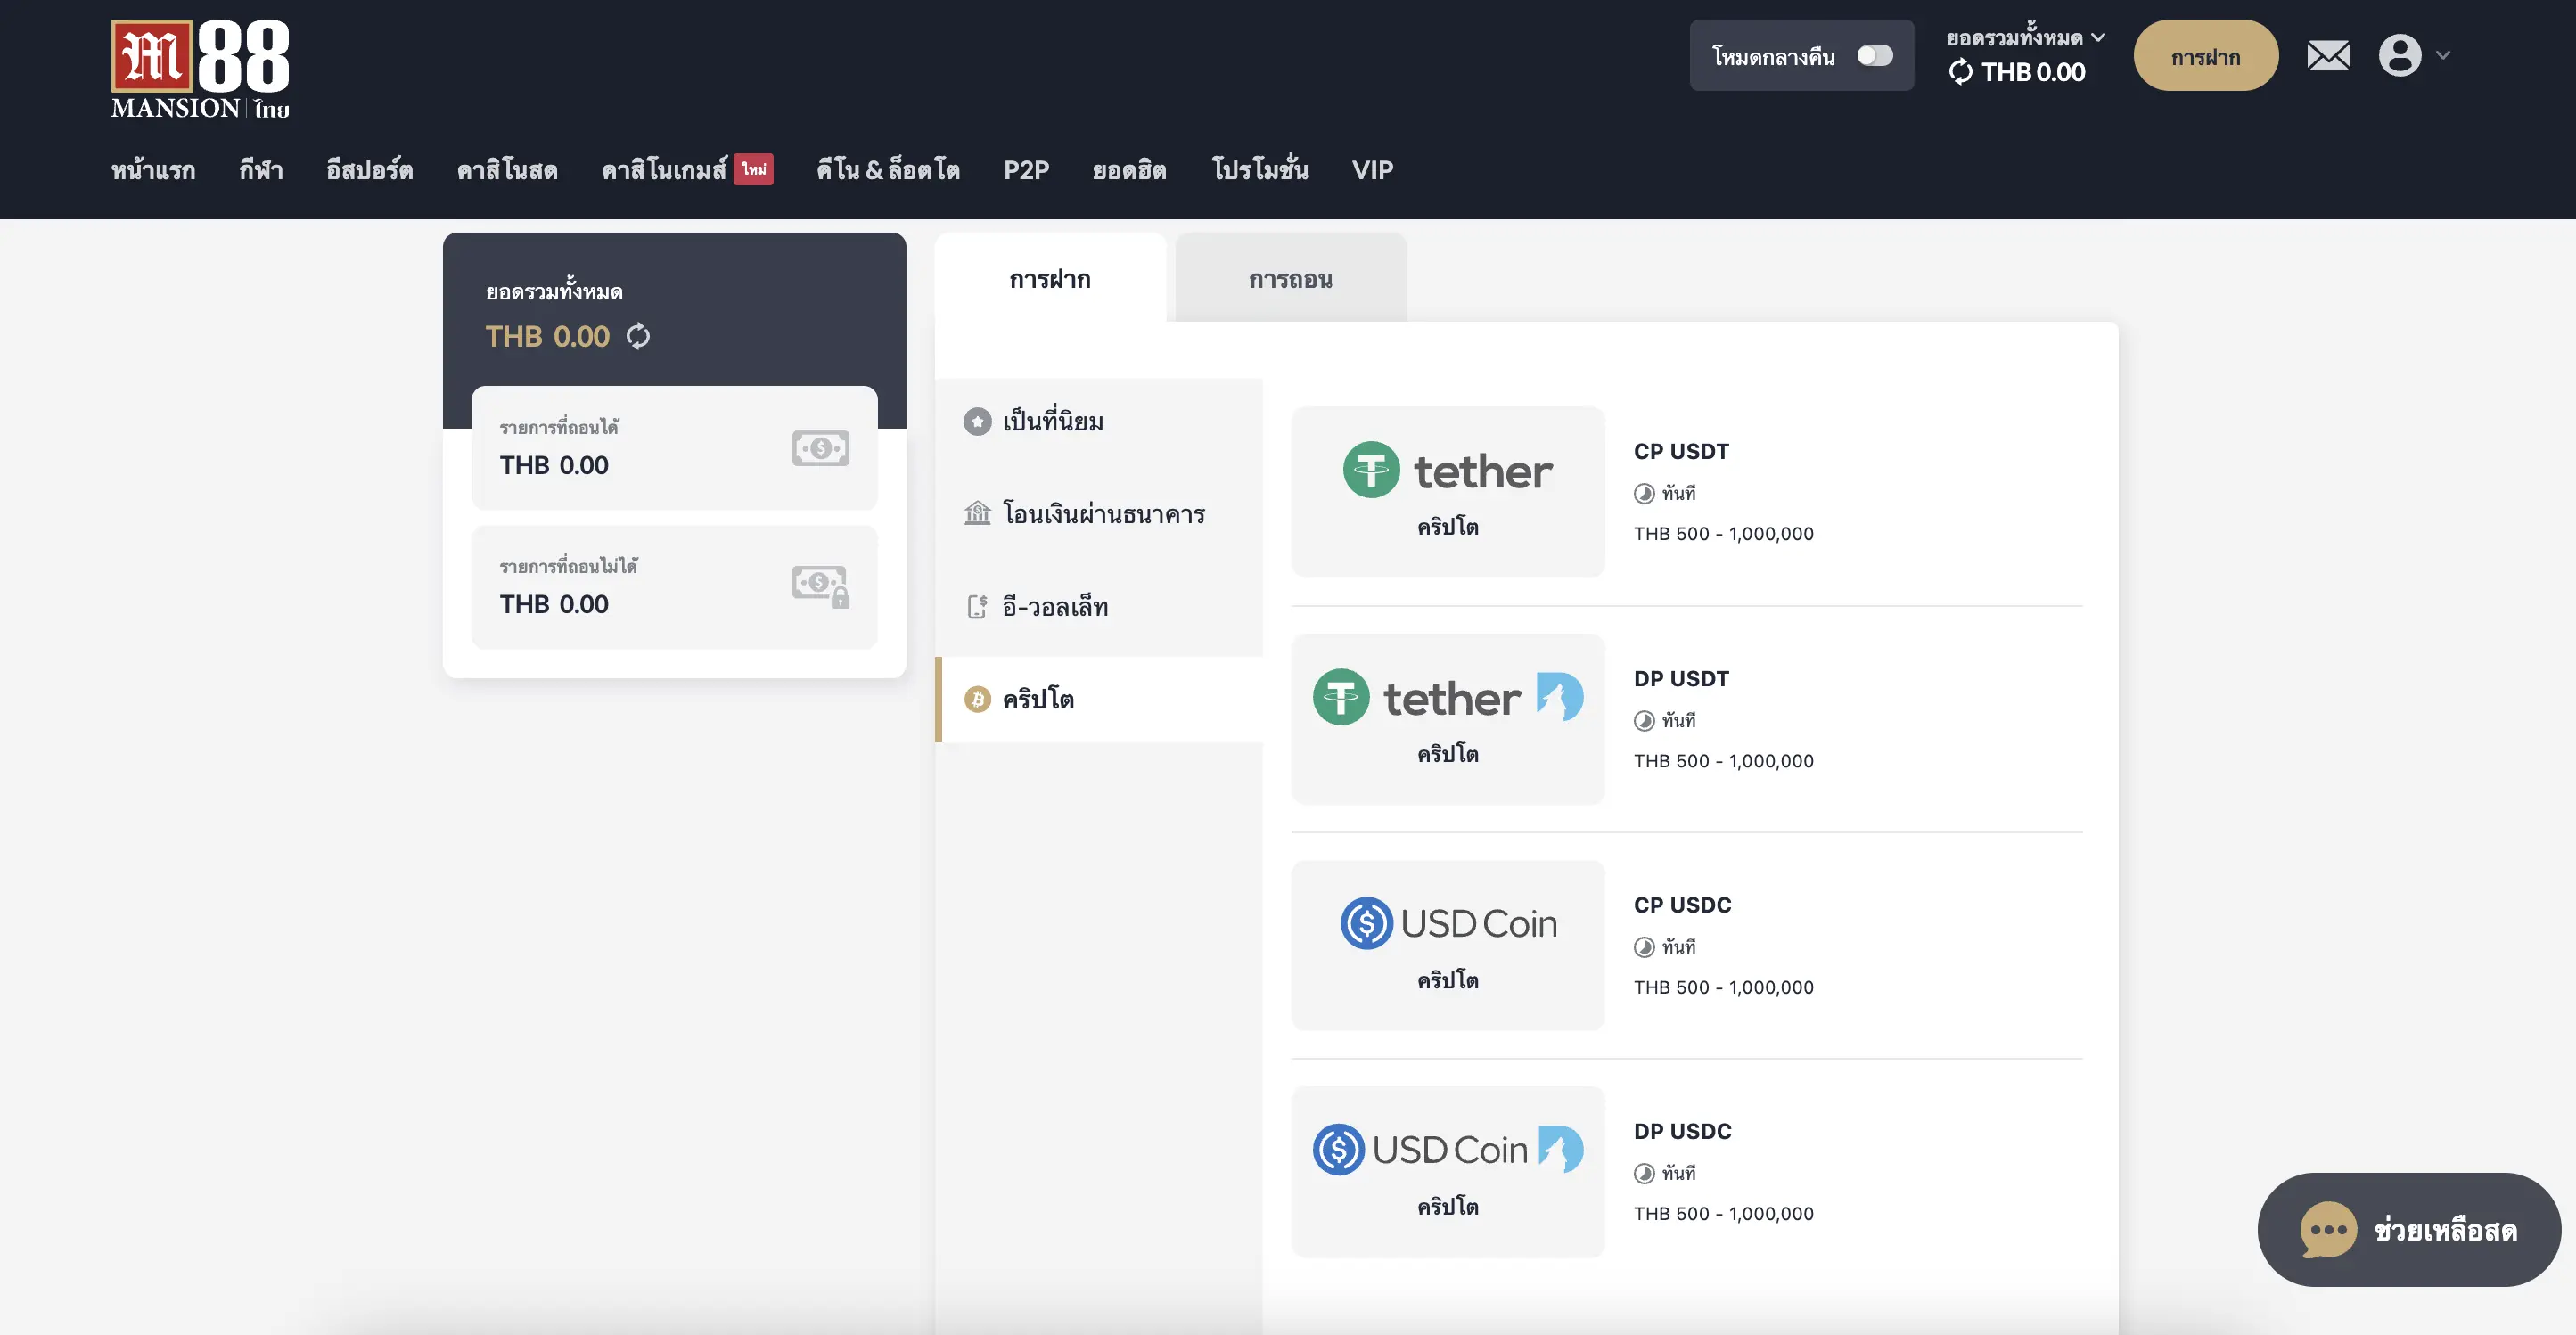The height and width of the screenshot is (1335, 2576).
Task: Open the VIP navigation link
Action: (1372, 170)
